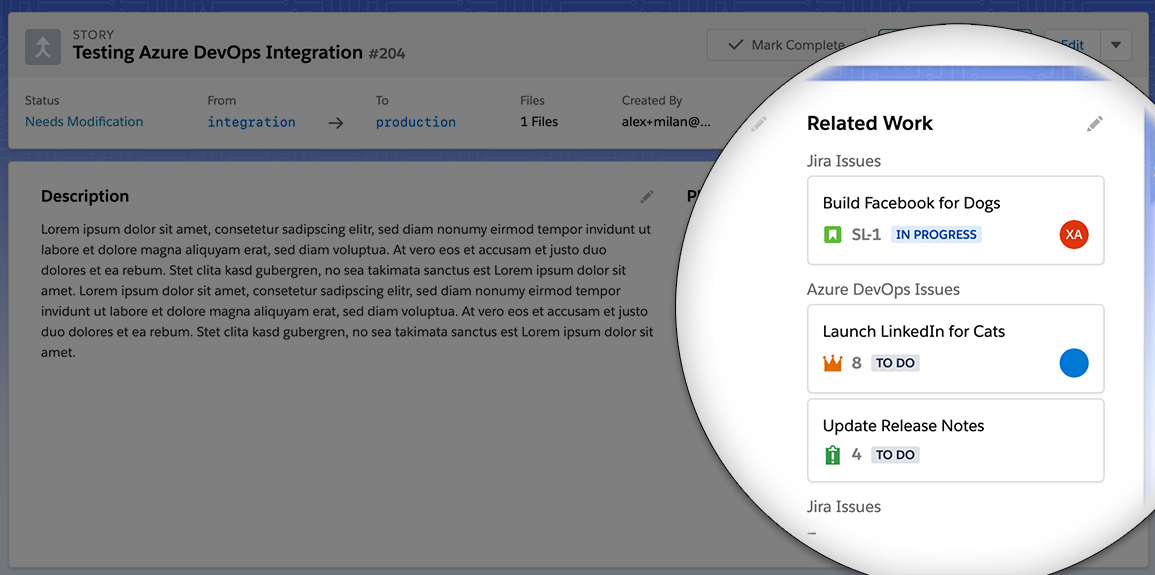The width and height of the screenshot is (1155, 575).
Task: Open the Build Facebook for Dogs card
Action: click(x=955, y=220)
